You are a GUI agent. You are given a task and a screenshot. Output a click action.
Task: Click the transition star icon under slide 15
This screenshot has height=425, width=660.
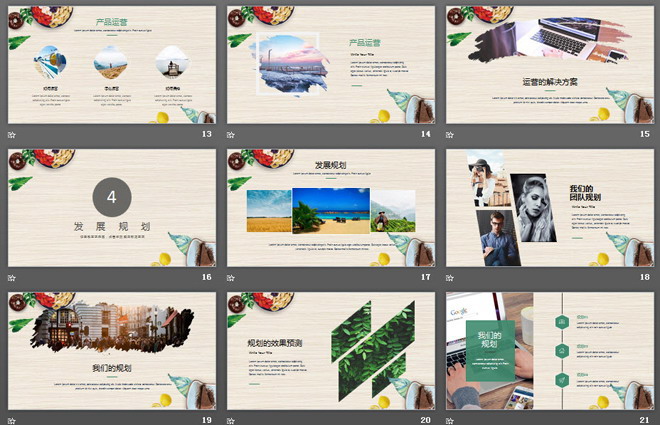coord(450,134)
